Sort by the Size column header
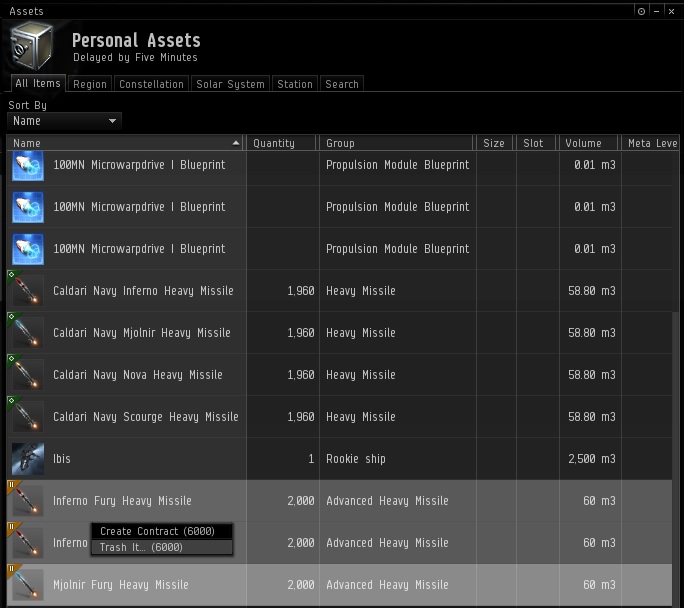 495,143
